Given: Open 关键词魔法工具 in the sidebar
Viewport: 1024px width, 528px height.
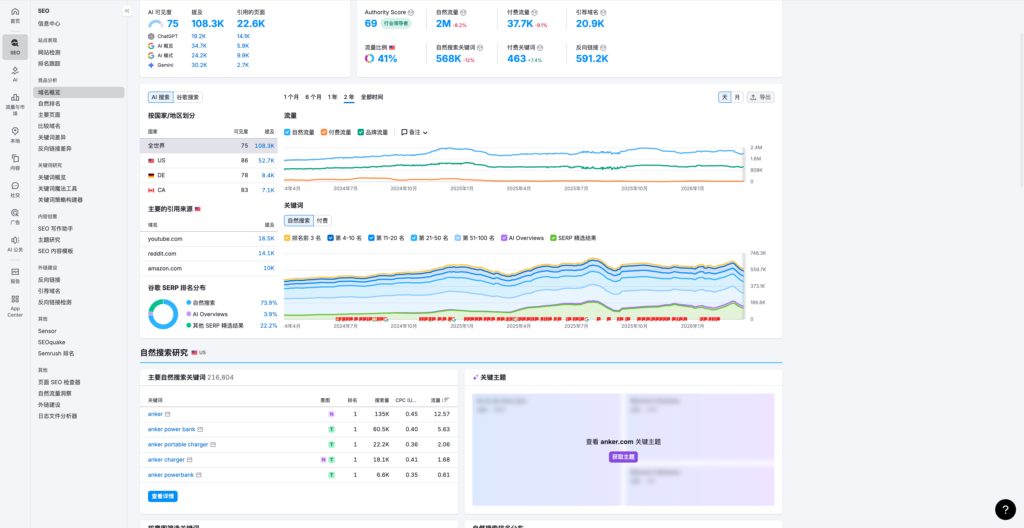Looking at the screenshot, I should click(x=57, y=188).
